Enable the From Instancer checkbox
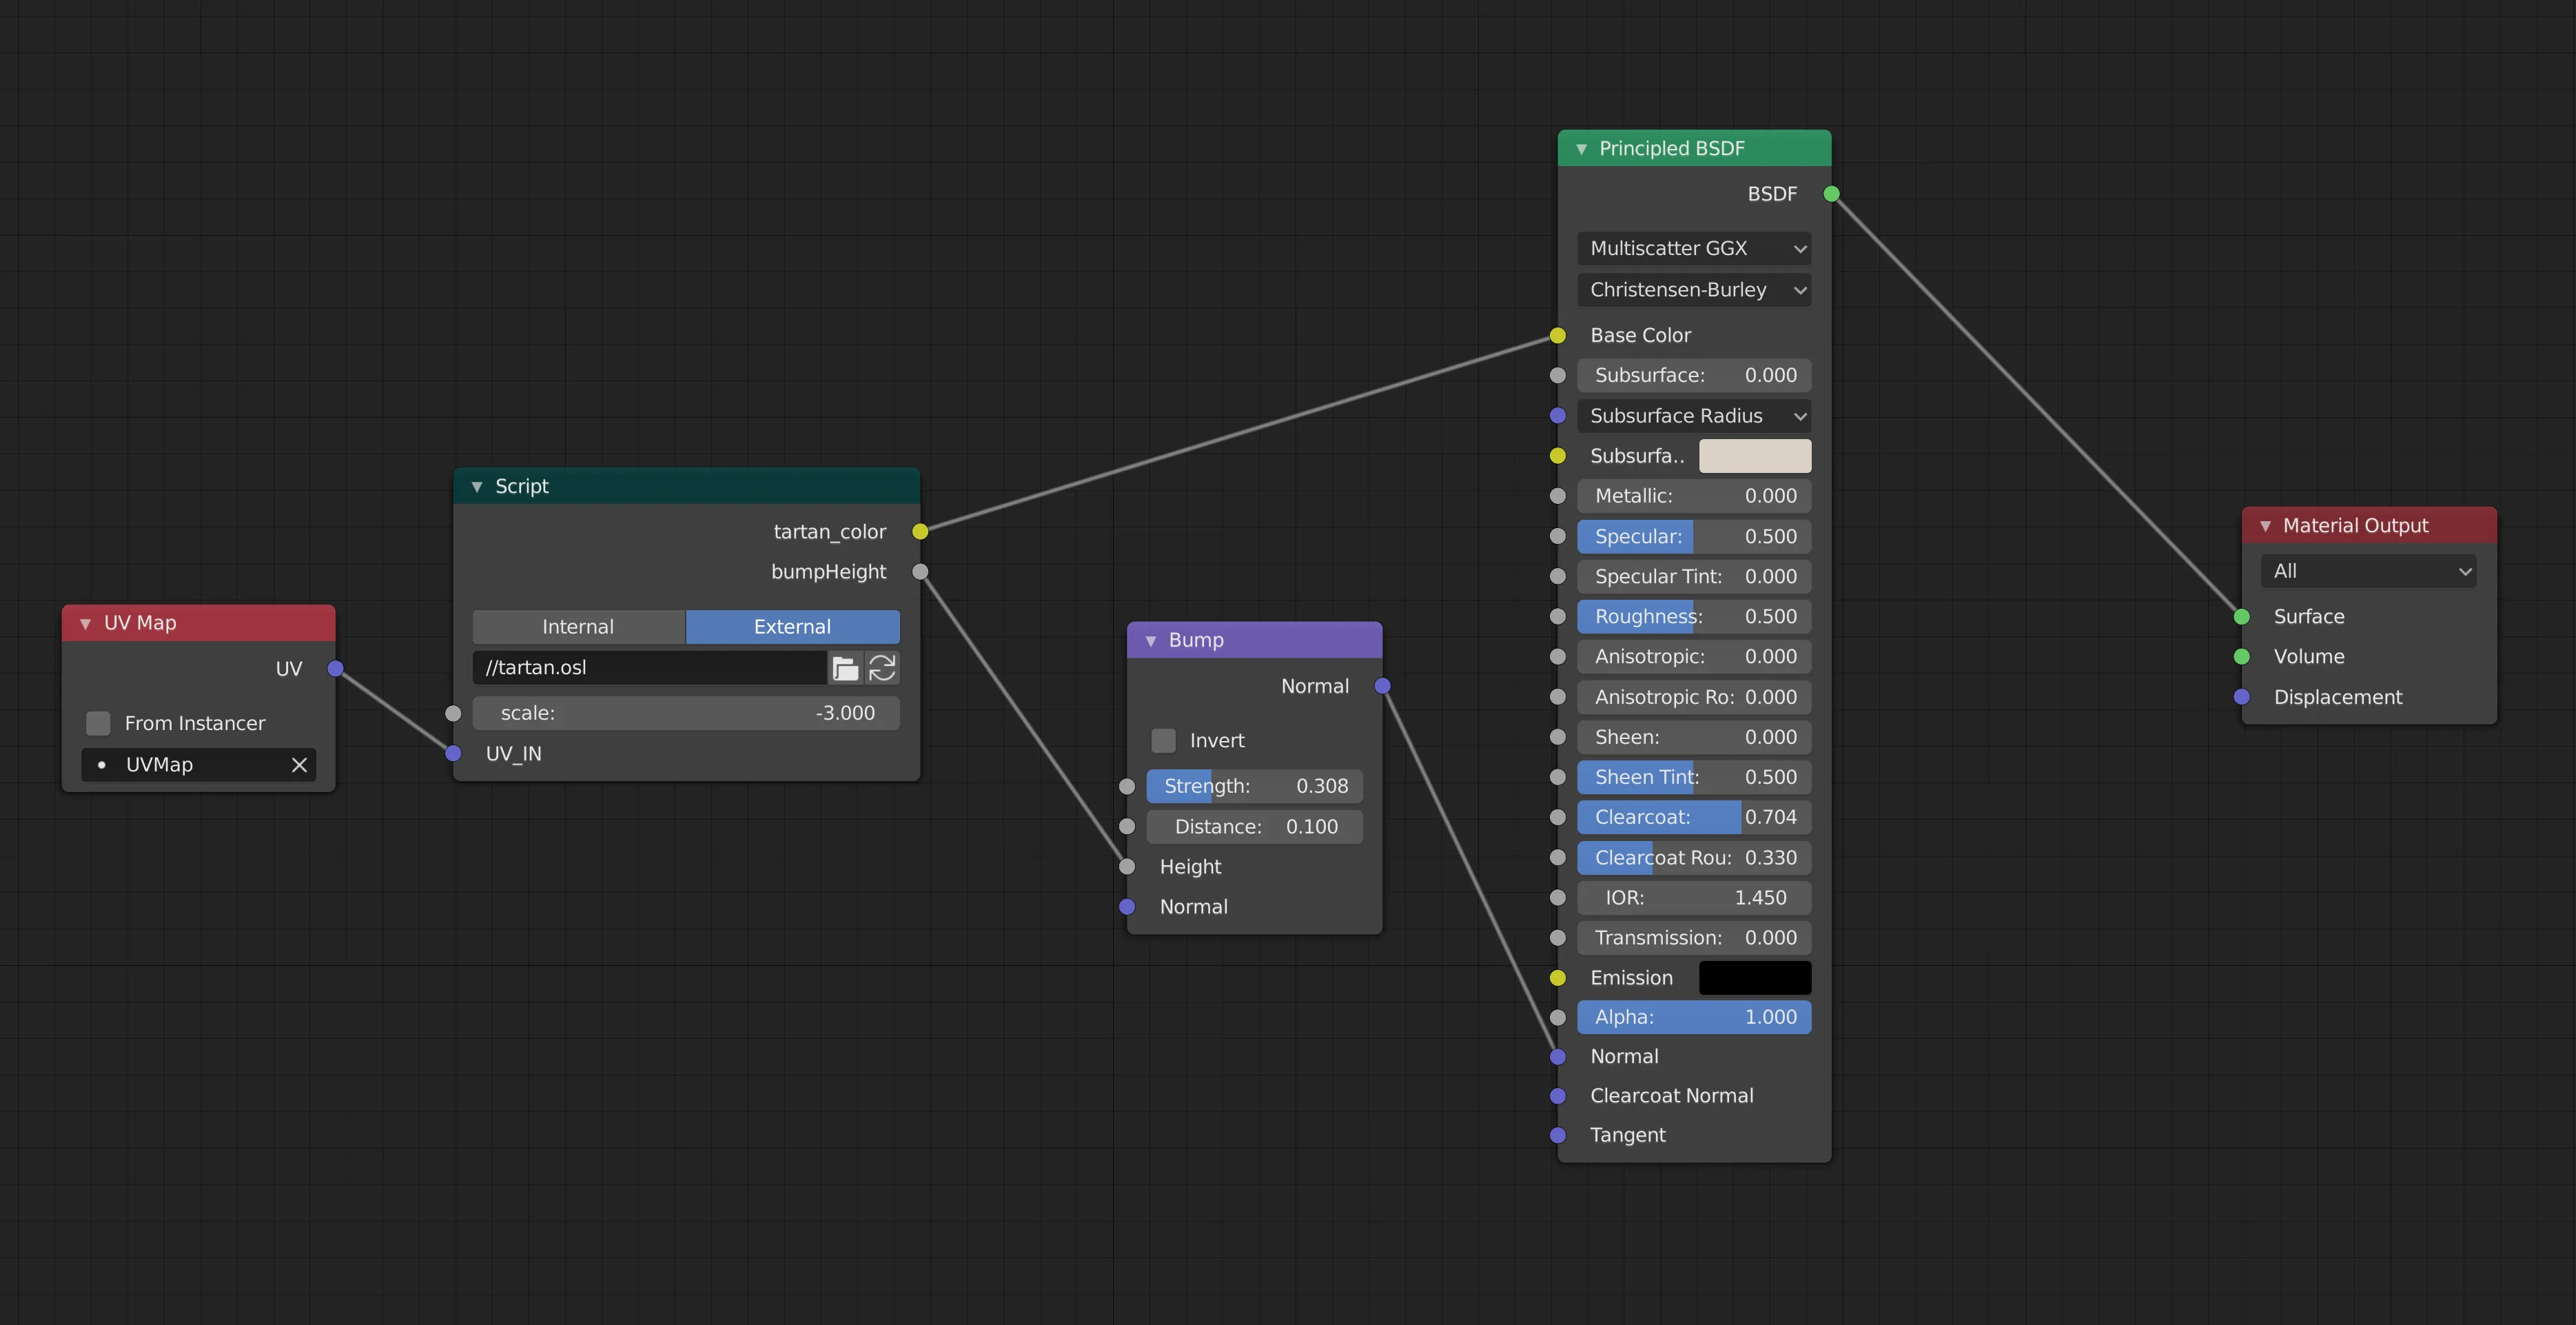 click(98, 723)
